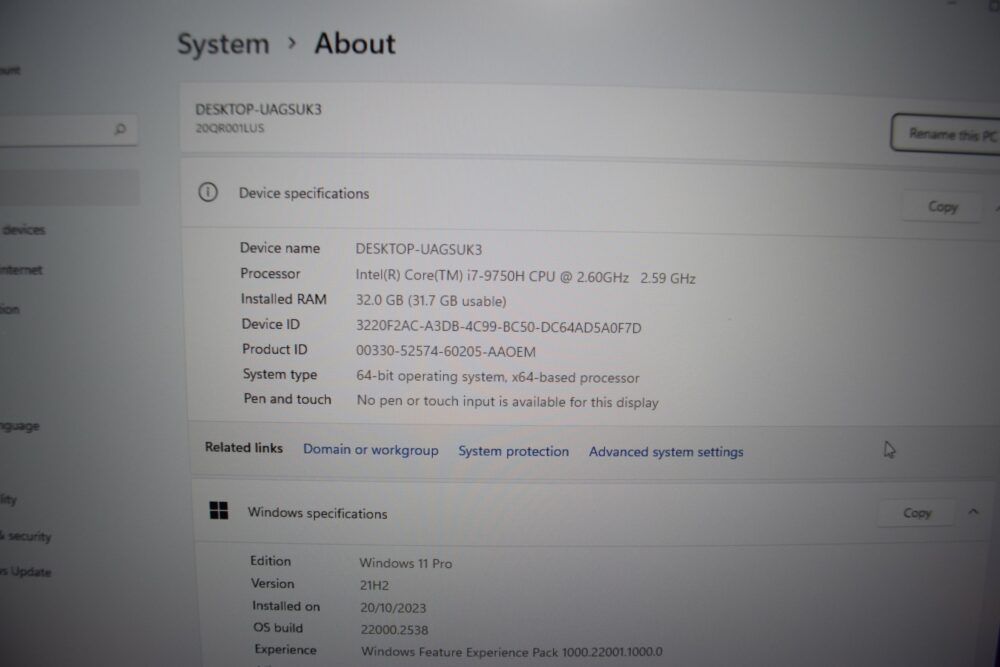Select Device ID 3220F2AC-A3DB-4C99-BC50-DC64AD5A0F7D

499,327
